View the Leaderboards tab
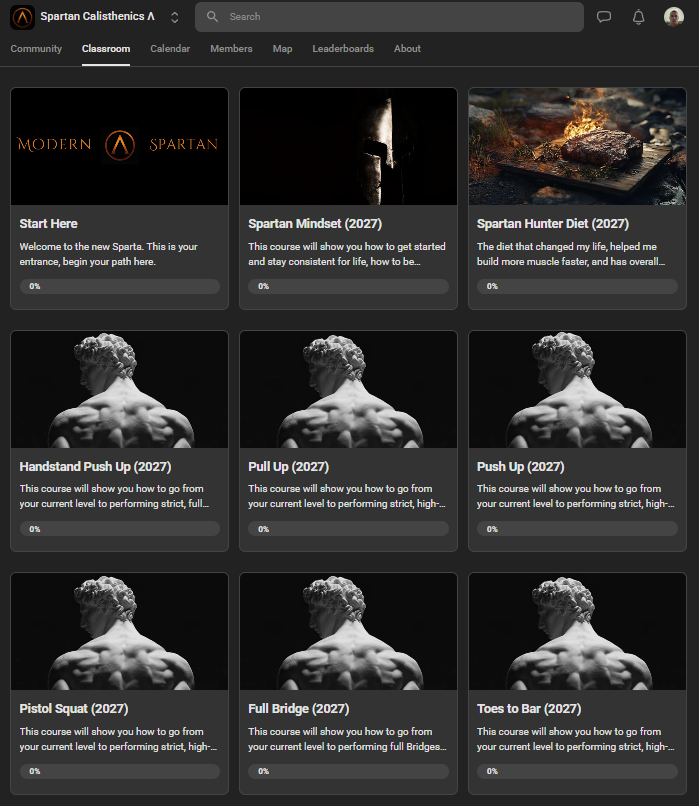 (x=343, y=48)
